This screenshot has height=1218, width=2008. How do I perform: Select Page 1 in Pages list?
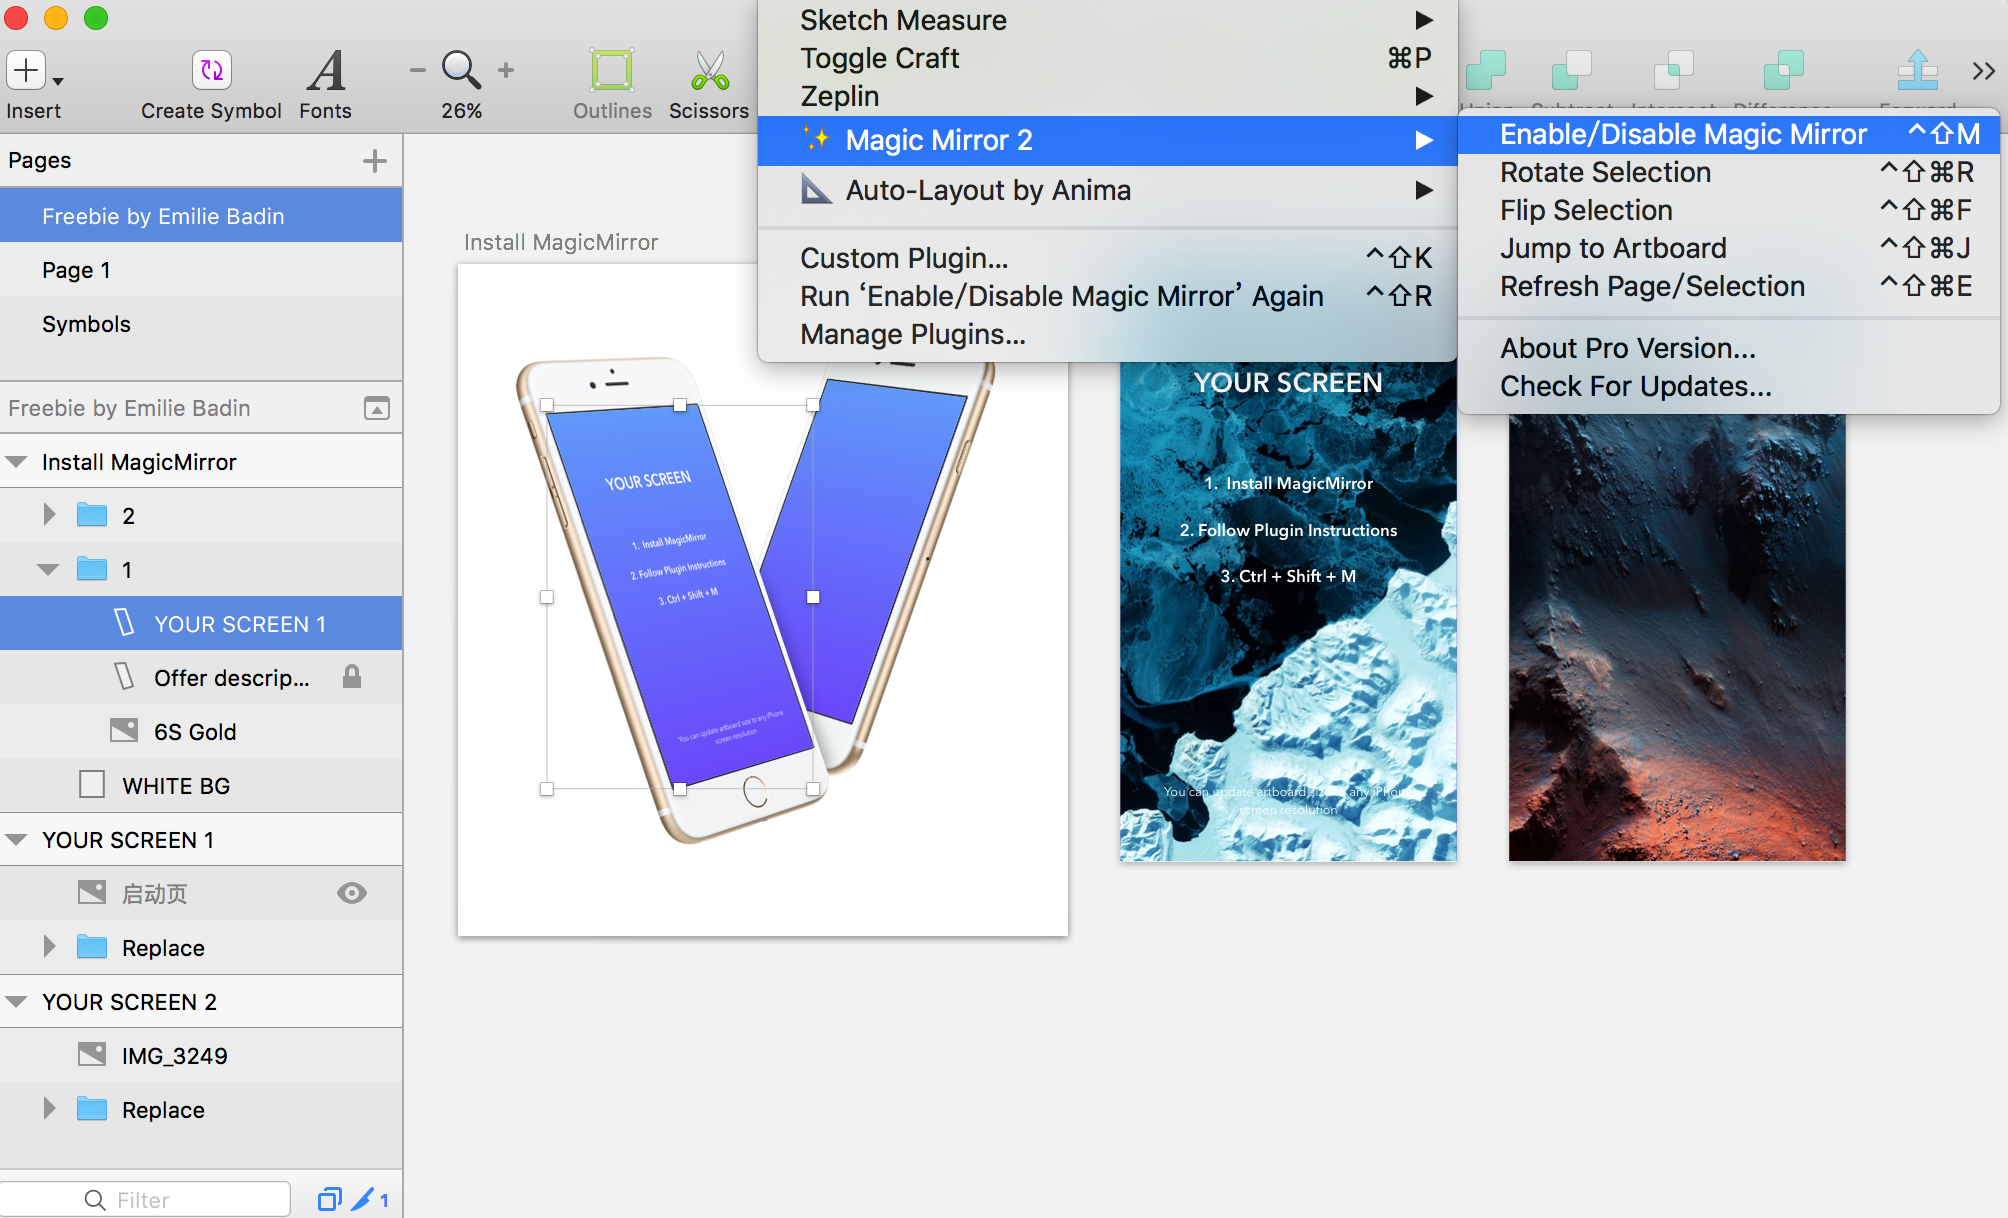tap(76, 270)
